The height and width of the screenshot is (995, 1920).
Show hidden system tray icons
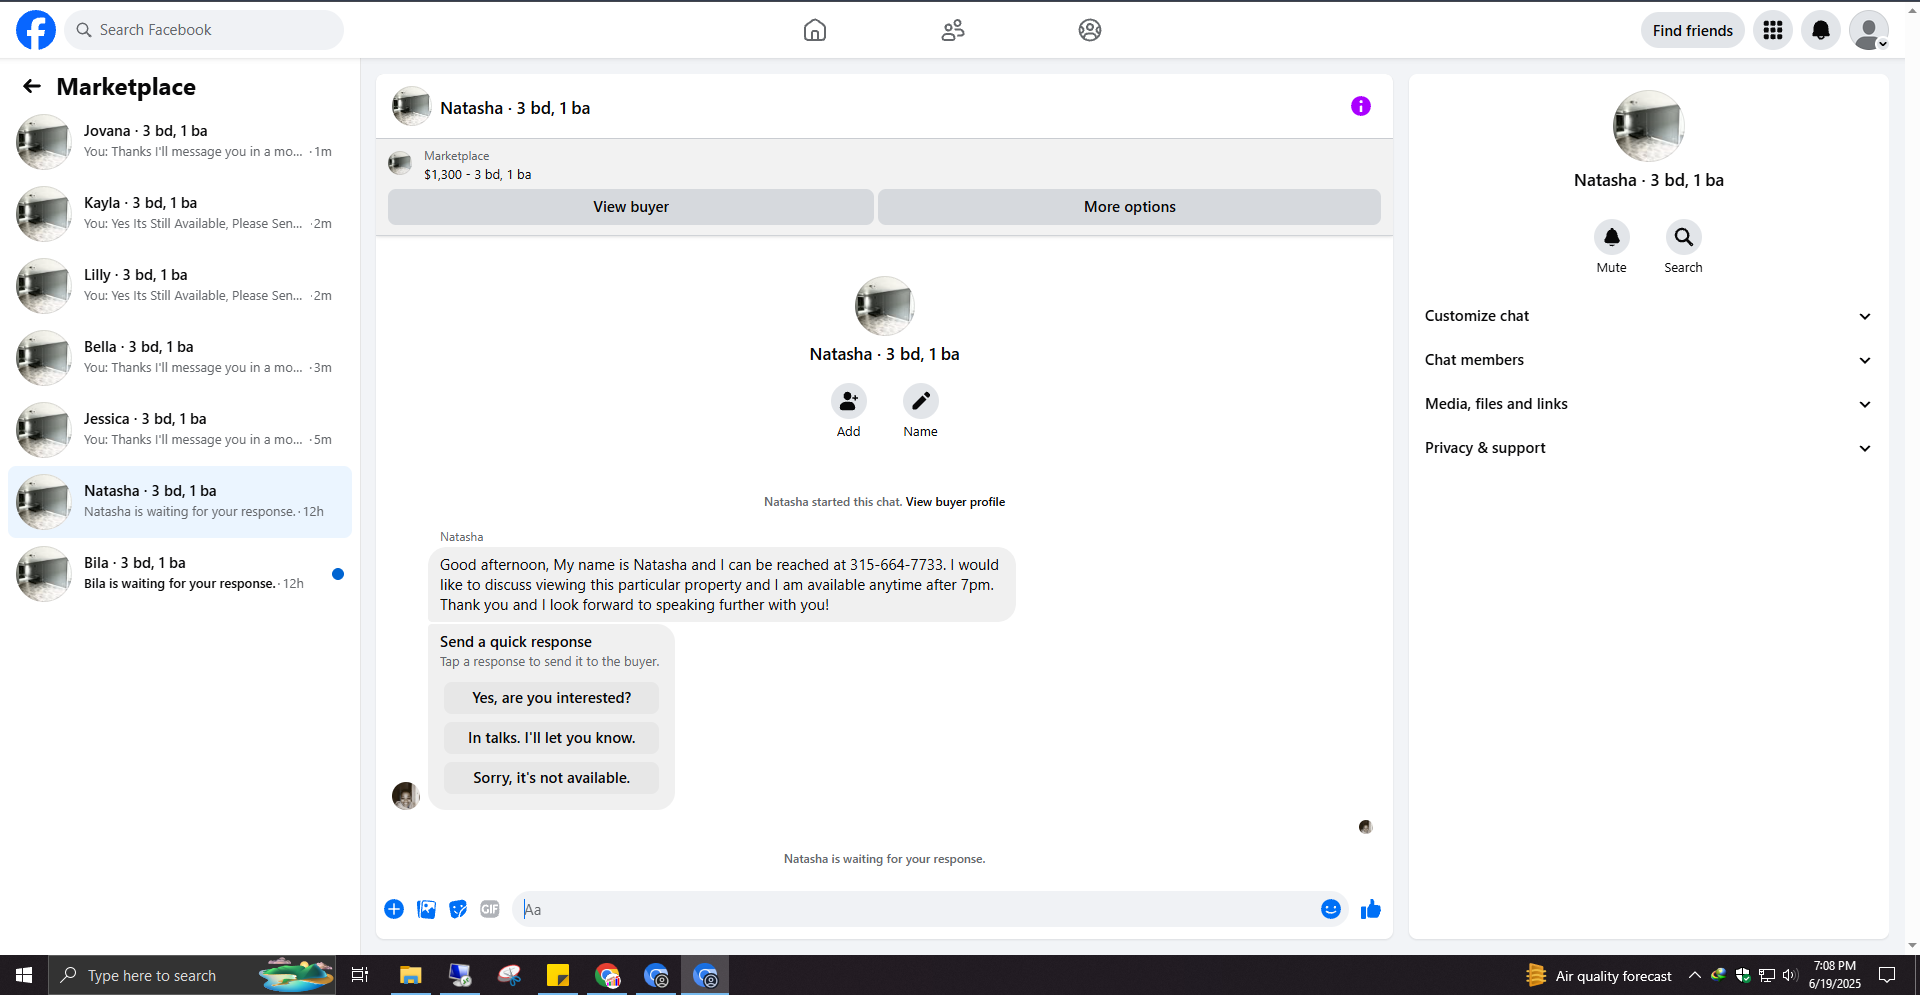pyautogui.click(x=1694, y=975)
